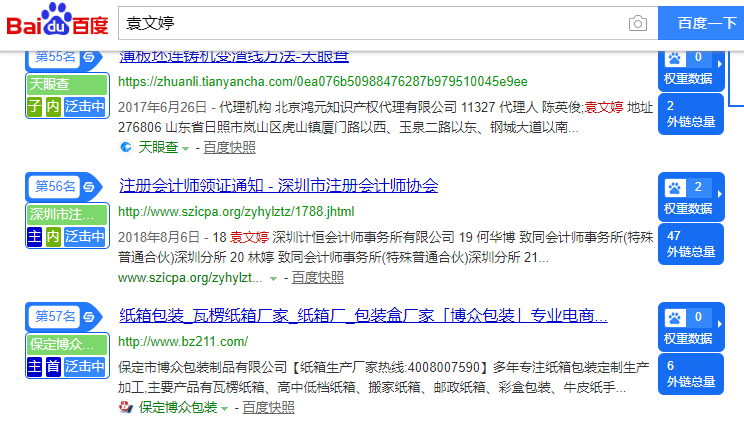
Task: Expand arrow on rank 57 权重数据
Action: coord(720,324)
